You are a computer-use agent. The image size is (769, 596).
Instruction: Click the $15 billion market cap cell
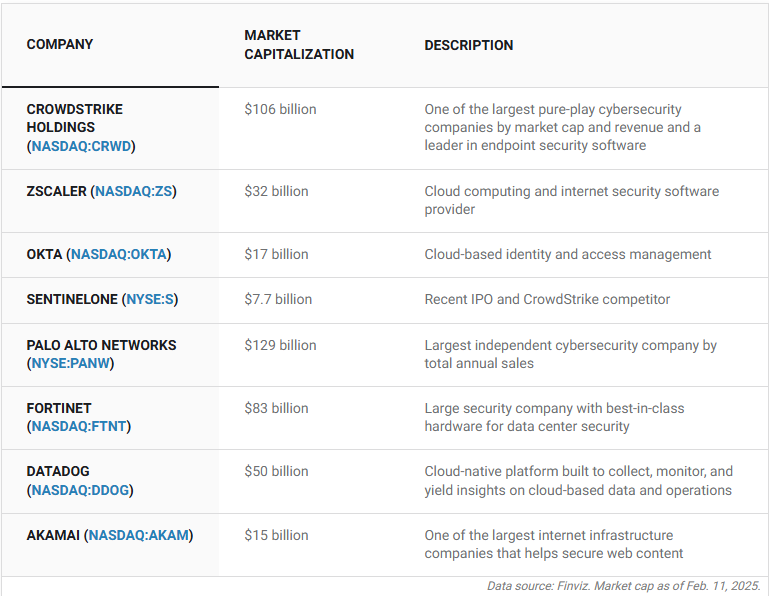pyautogui.click(x=277, y=535)
